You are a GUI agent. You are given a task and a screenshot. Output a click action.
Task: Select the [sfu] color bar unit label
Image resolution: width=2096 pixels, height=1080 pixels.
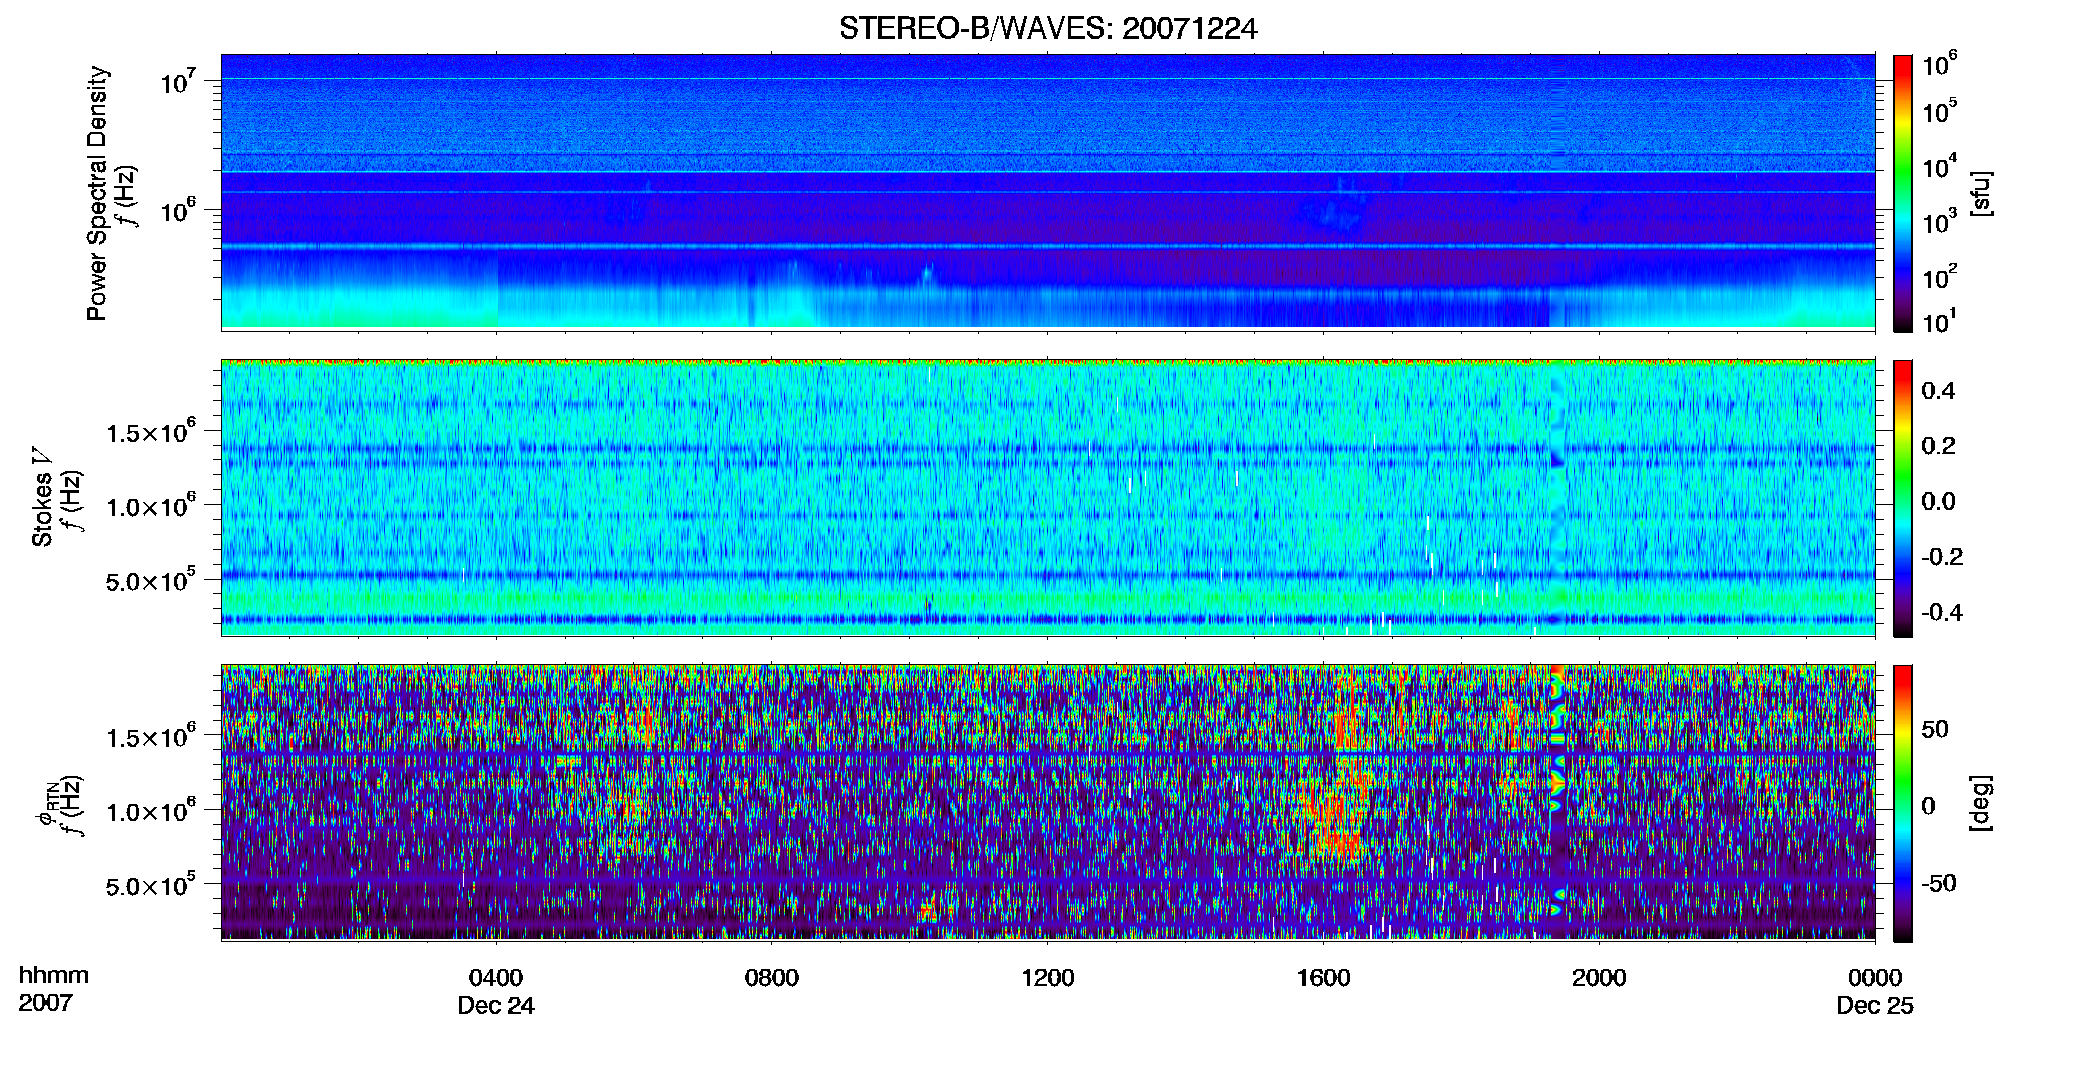[1981, 193]
